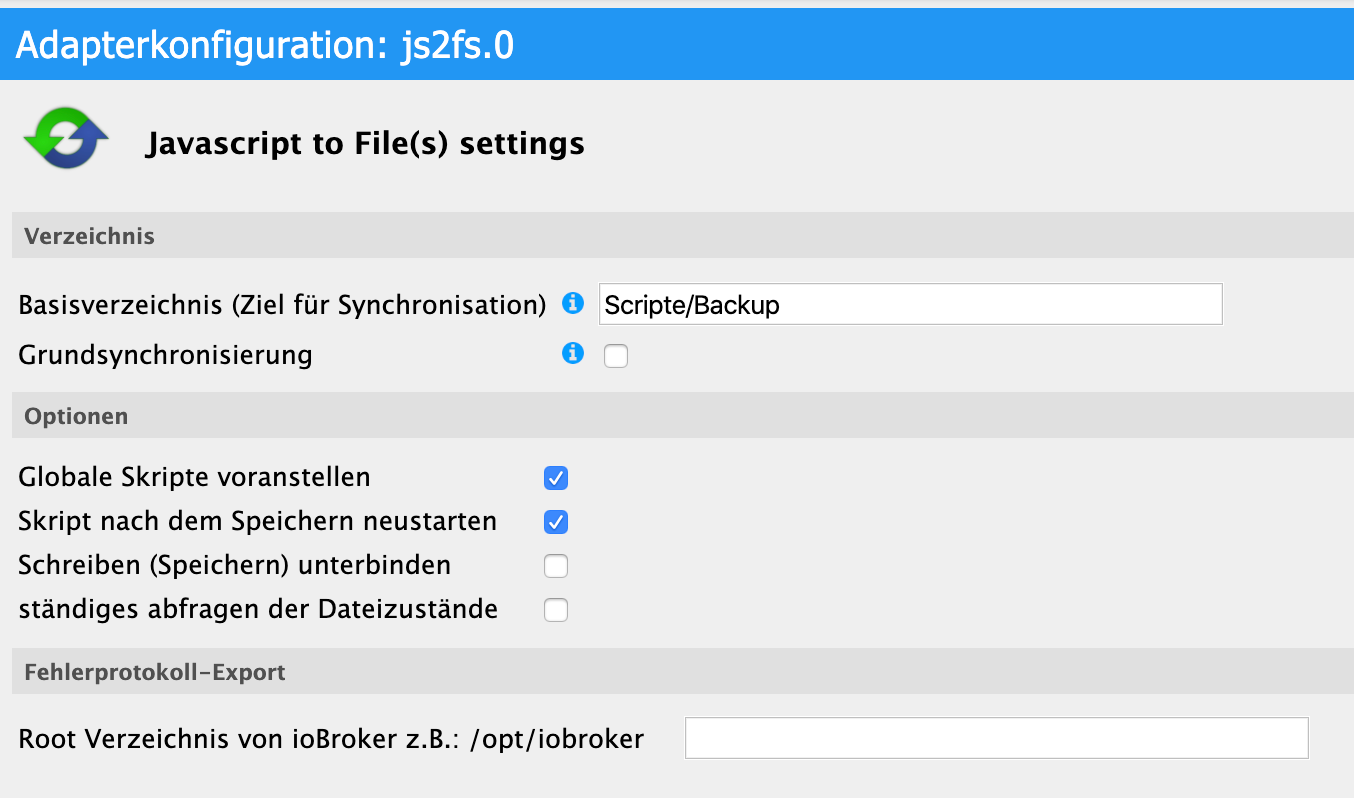This screenshot has width=1354, height=798.
Task: Click the Basisverzeichnis (Ziel für Synchronisation) label
Action: click(x=282, y=305)
